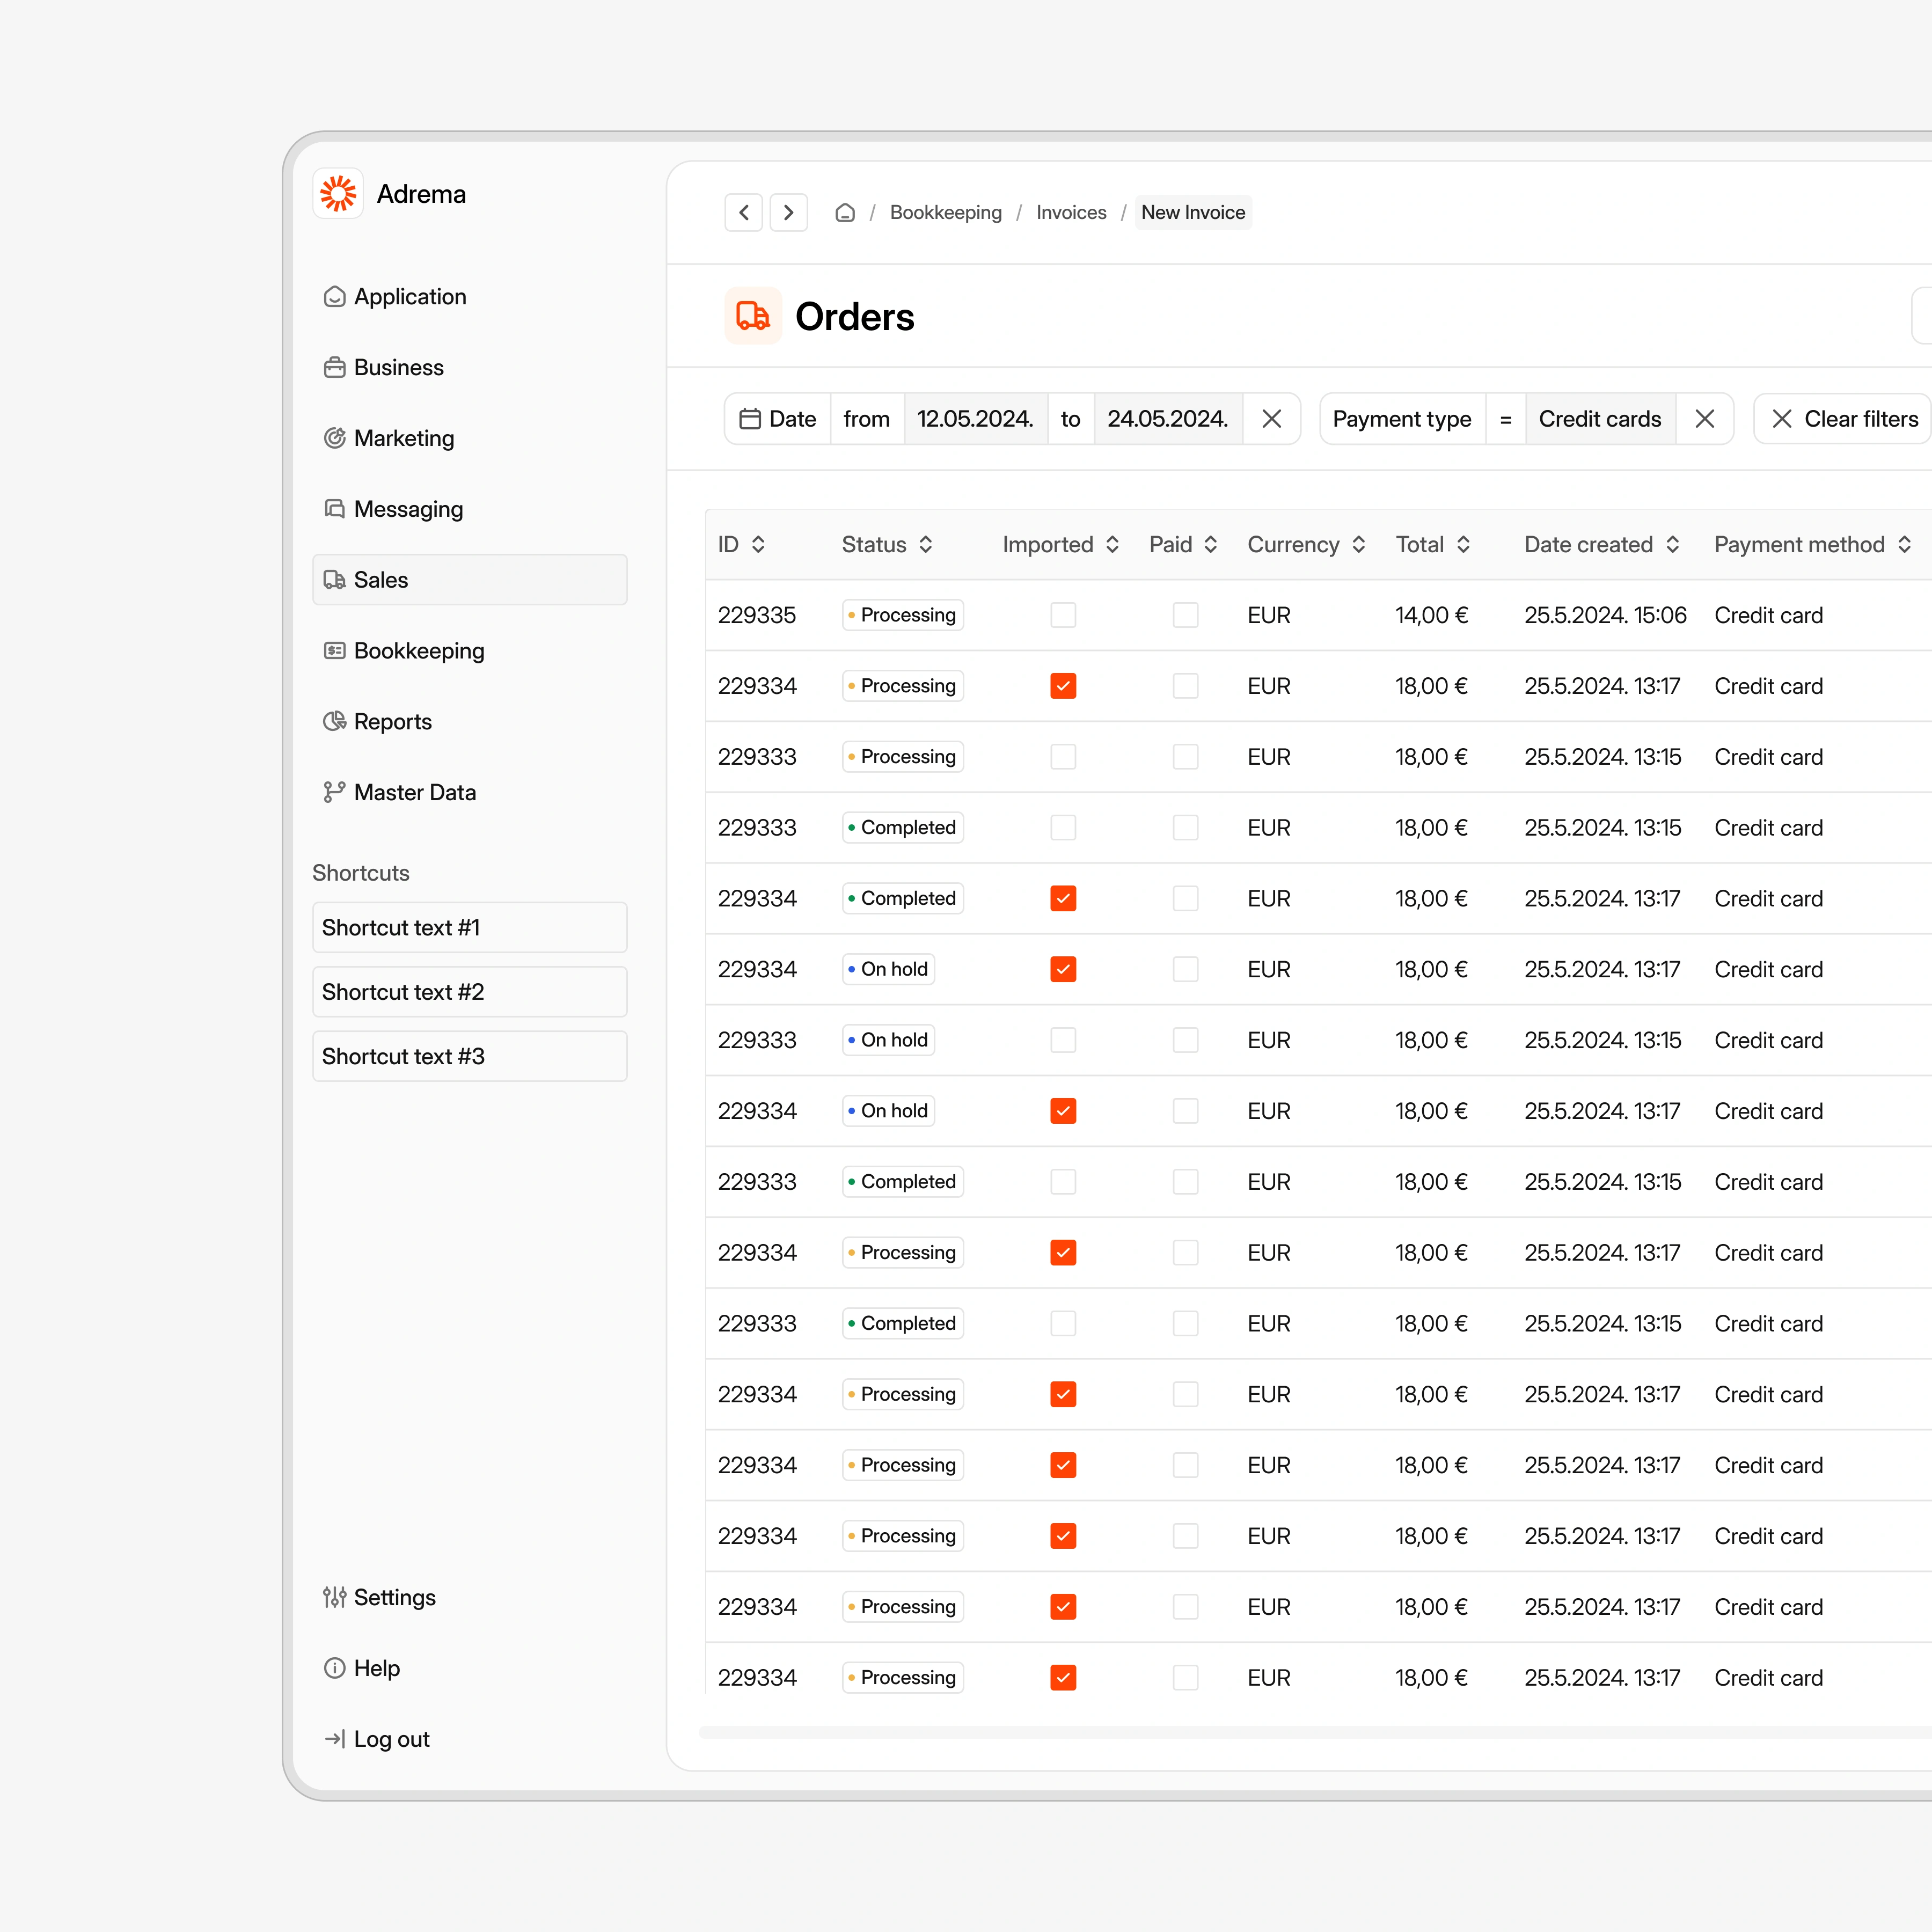Open the Application section in sidebar
Viewport: 1932px width, 1932px height.
pyautogui.click(x=335, y=296)
